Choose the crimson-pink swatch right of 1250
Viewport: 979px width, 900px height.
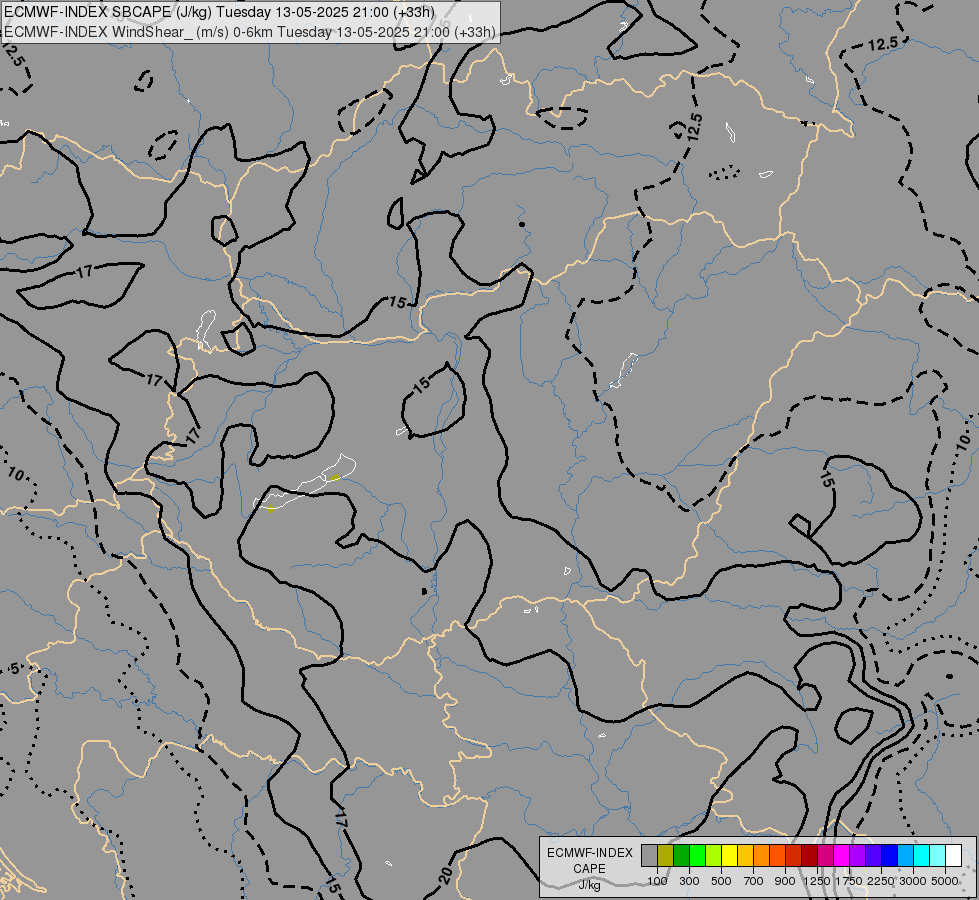(825, 856)
